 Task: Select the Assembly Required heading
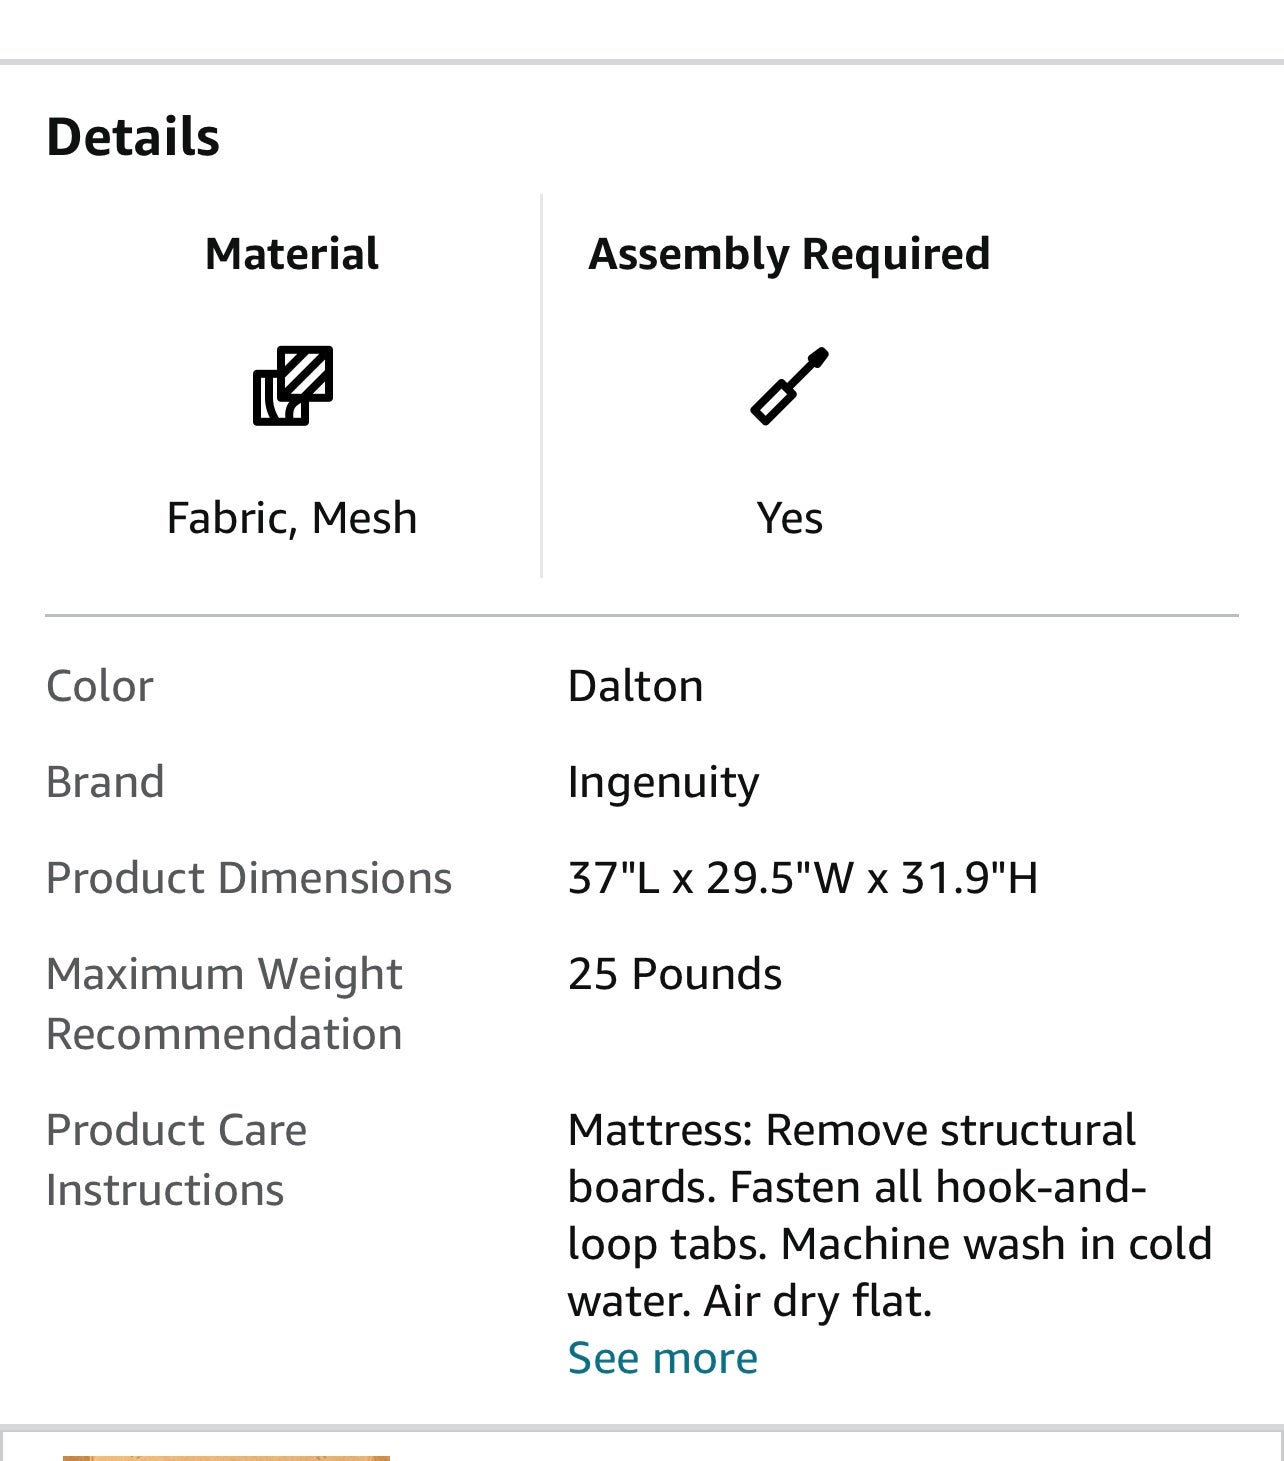tap(789, 254)
